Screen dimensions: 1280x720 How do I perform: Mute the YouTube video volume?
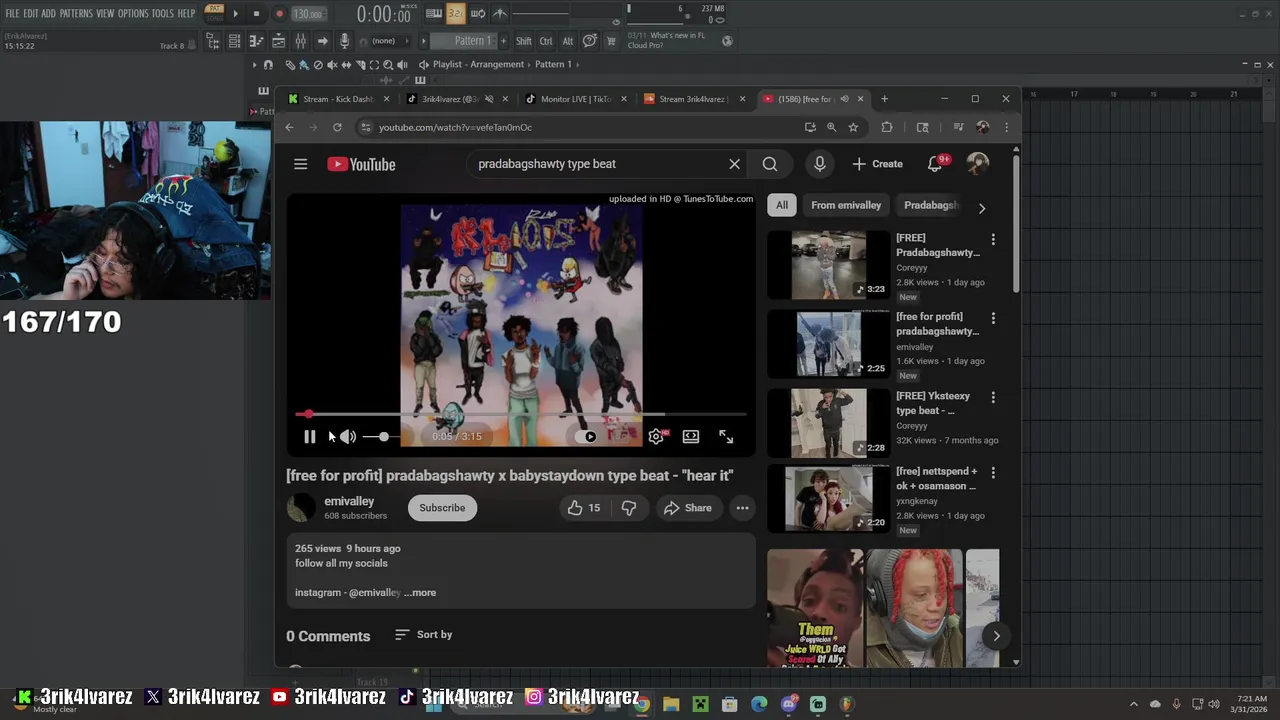click(x=347, y=436)
